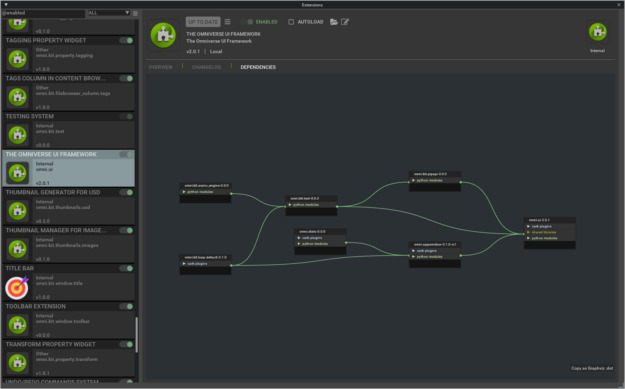This screenshot has height=389, width=625.
Task: Check the Autoload checkbox
Action: (x=291, y=22)
